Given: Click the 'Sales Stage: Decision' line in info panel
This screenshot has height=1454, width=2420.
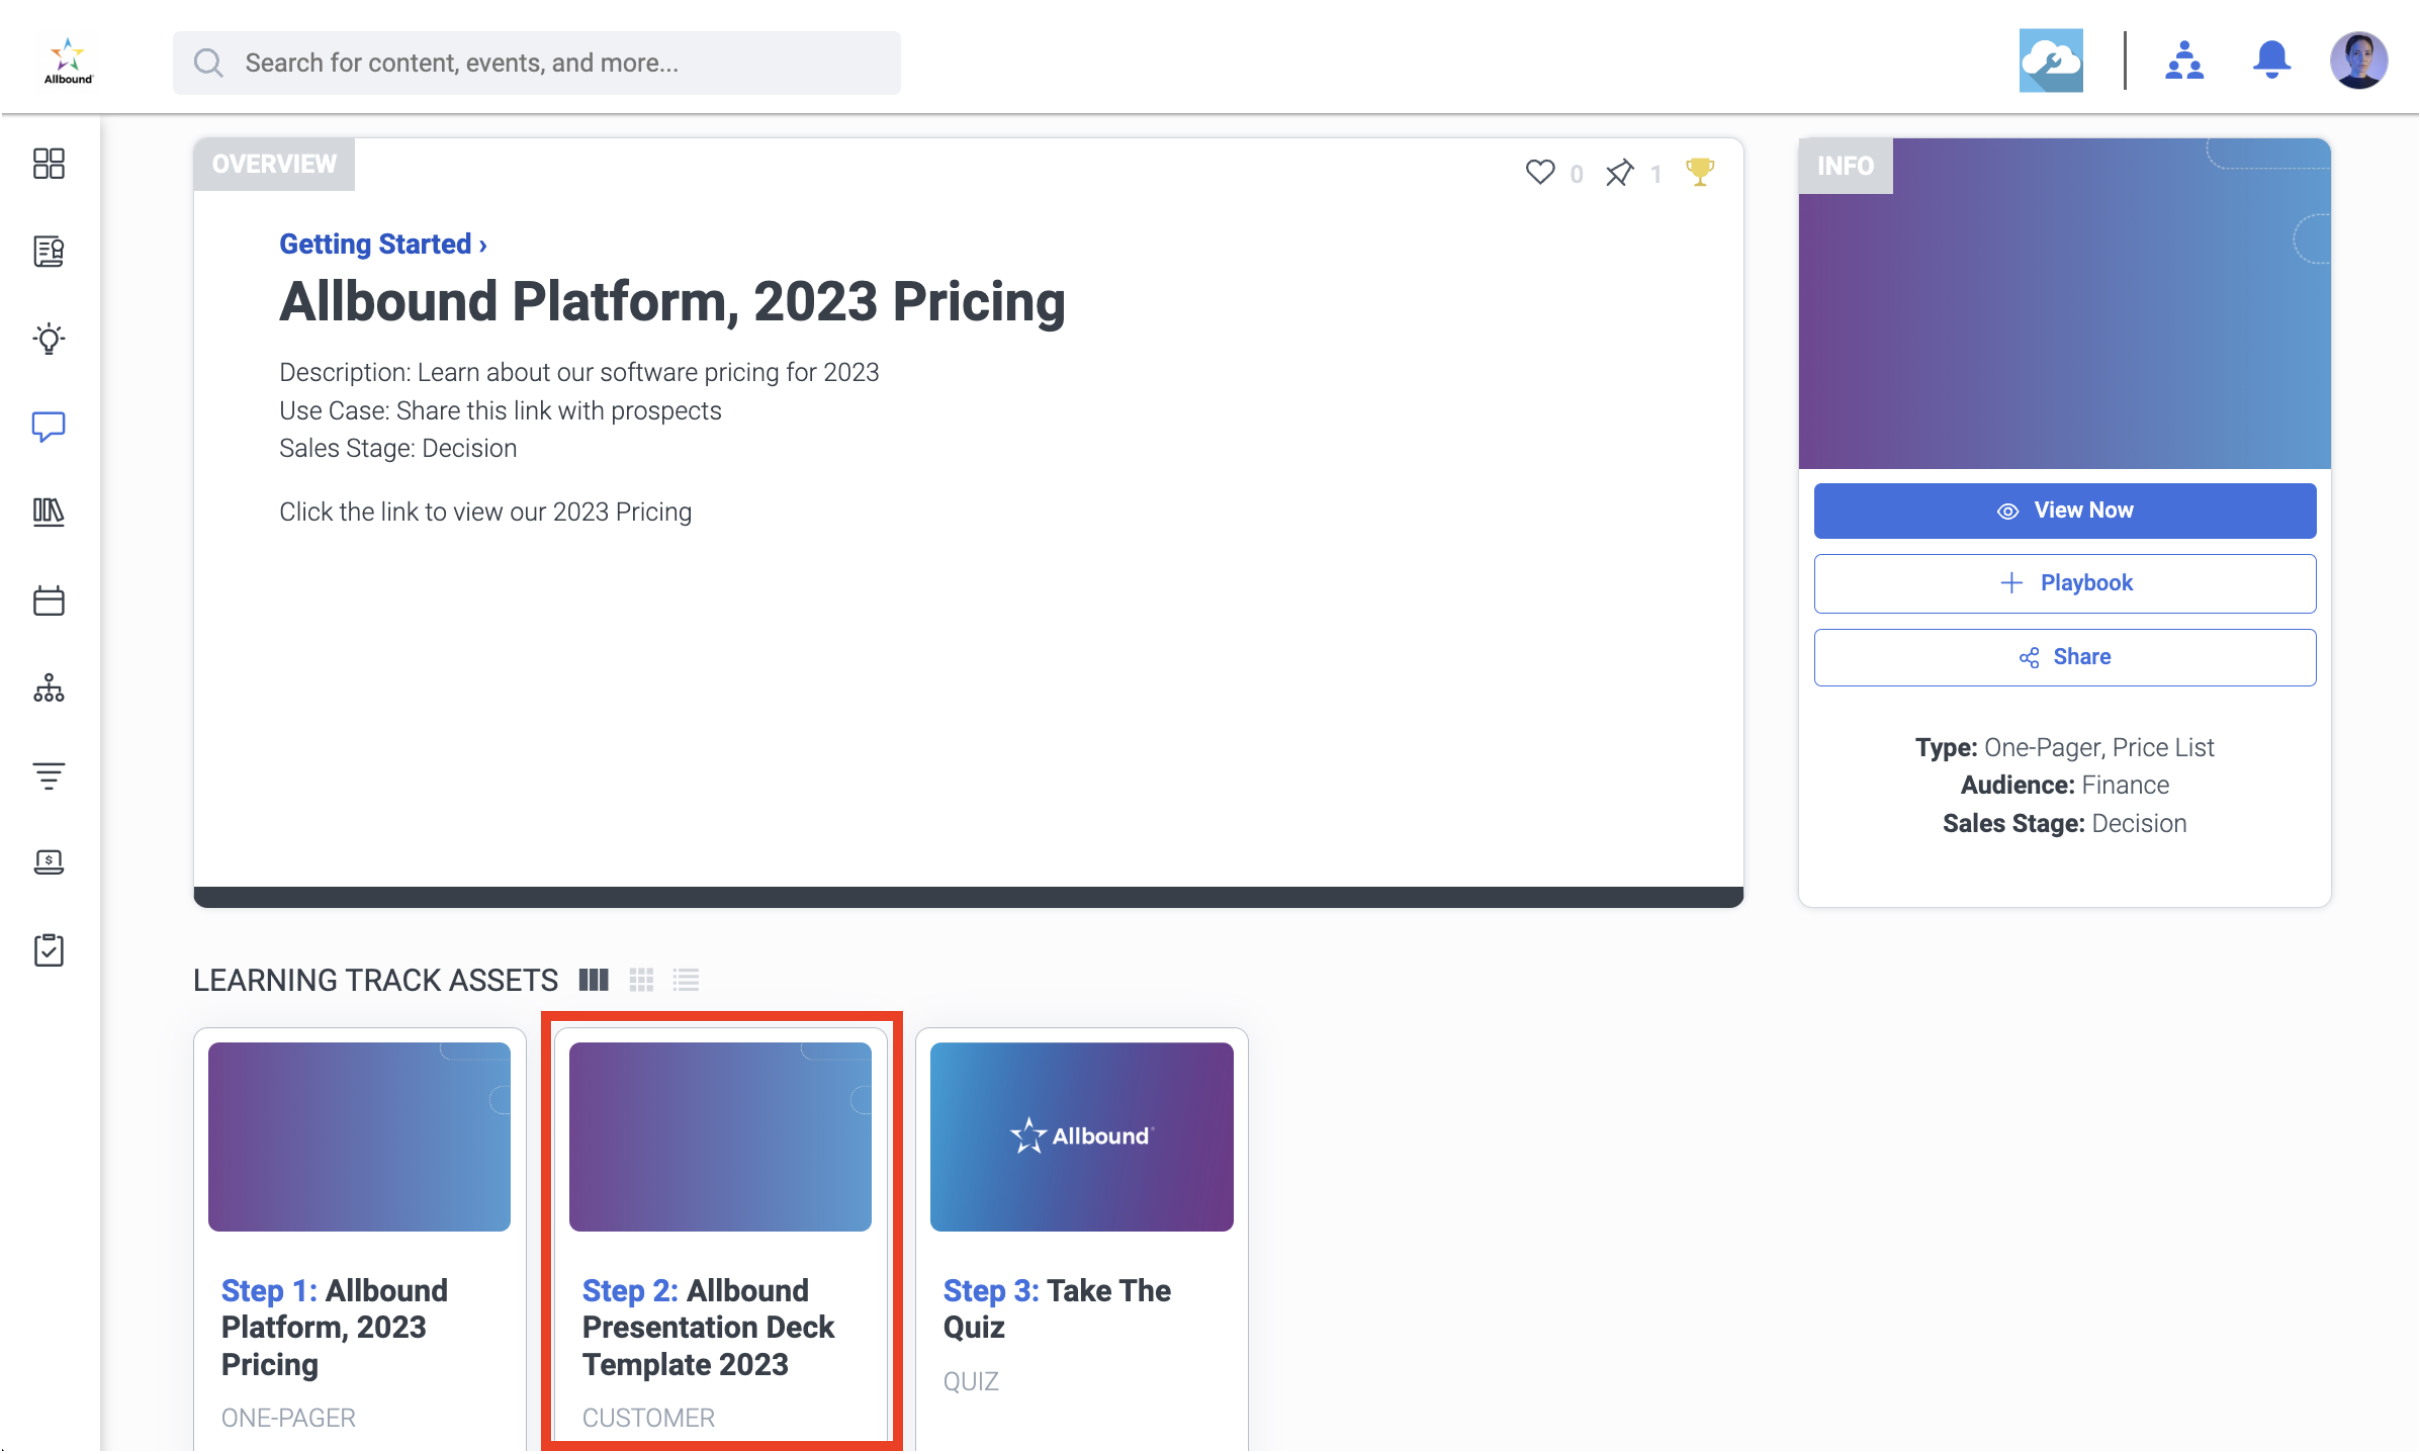Looking at the screenshot, I should tap(2064, 824).
